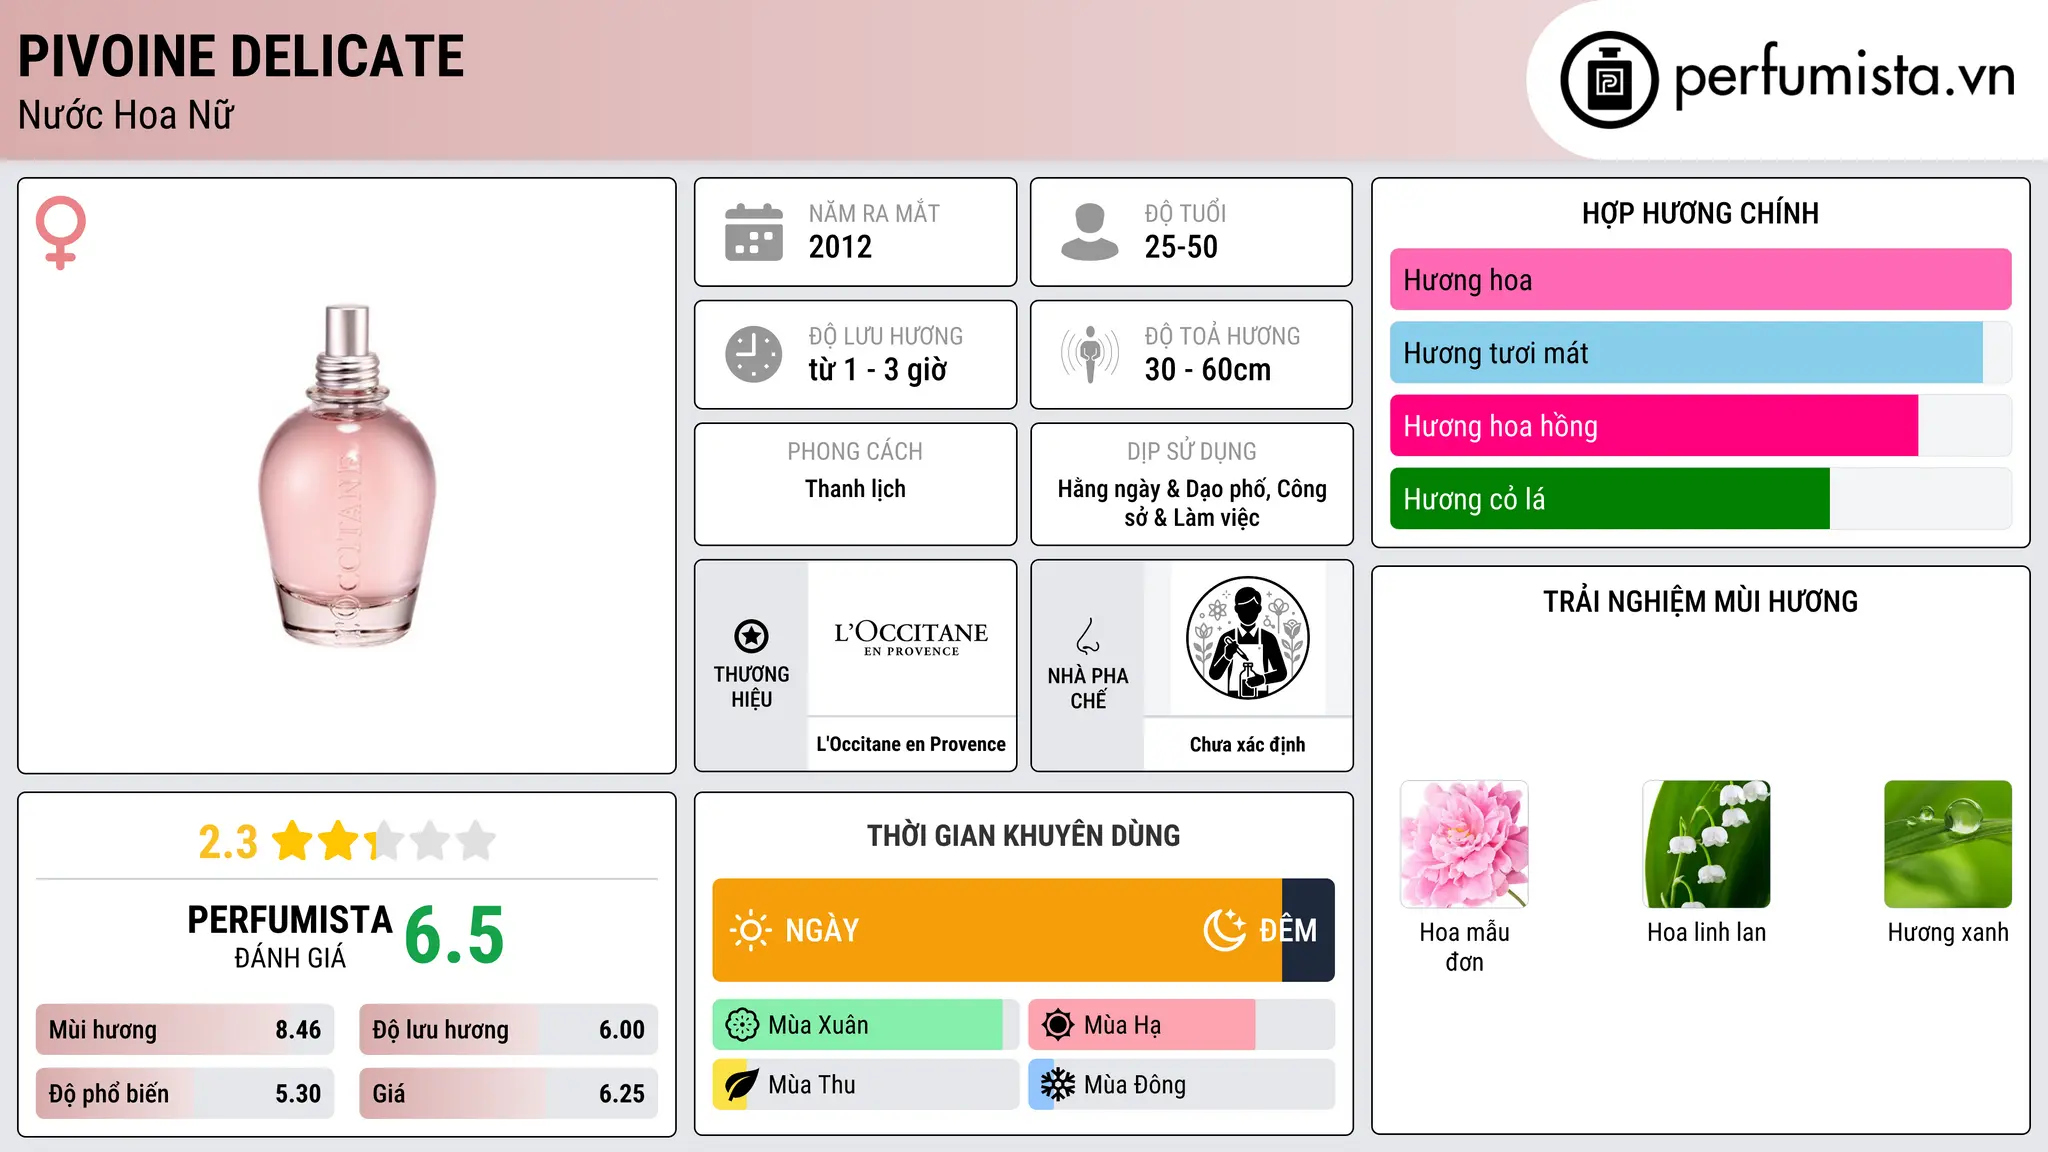Click the PIVOINE DELICATE title
The height and width of the screenshot is (1152, 2048).
tap(241, 56)
